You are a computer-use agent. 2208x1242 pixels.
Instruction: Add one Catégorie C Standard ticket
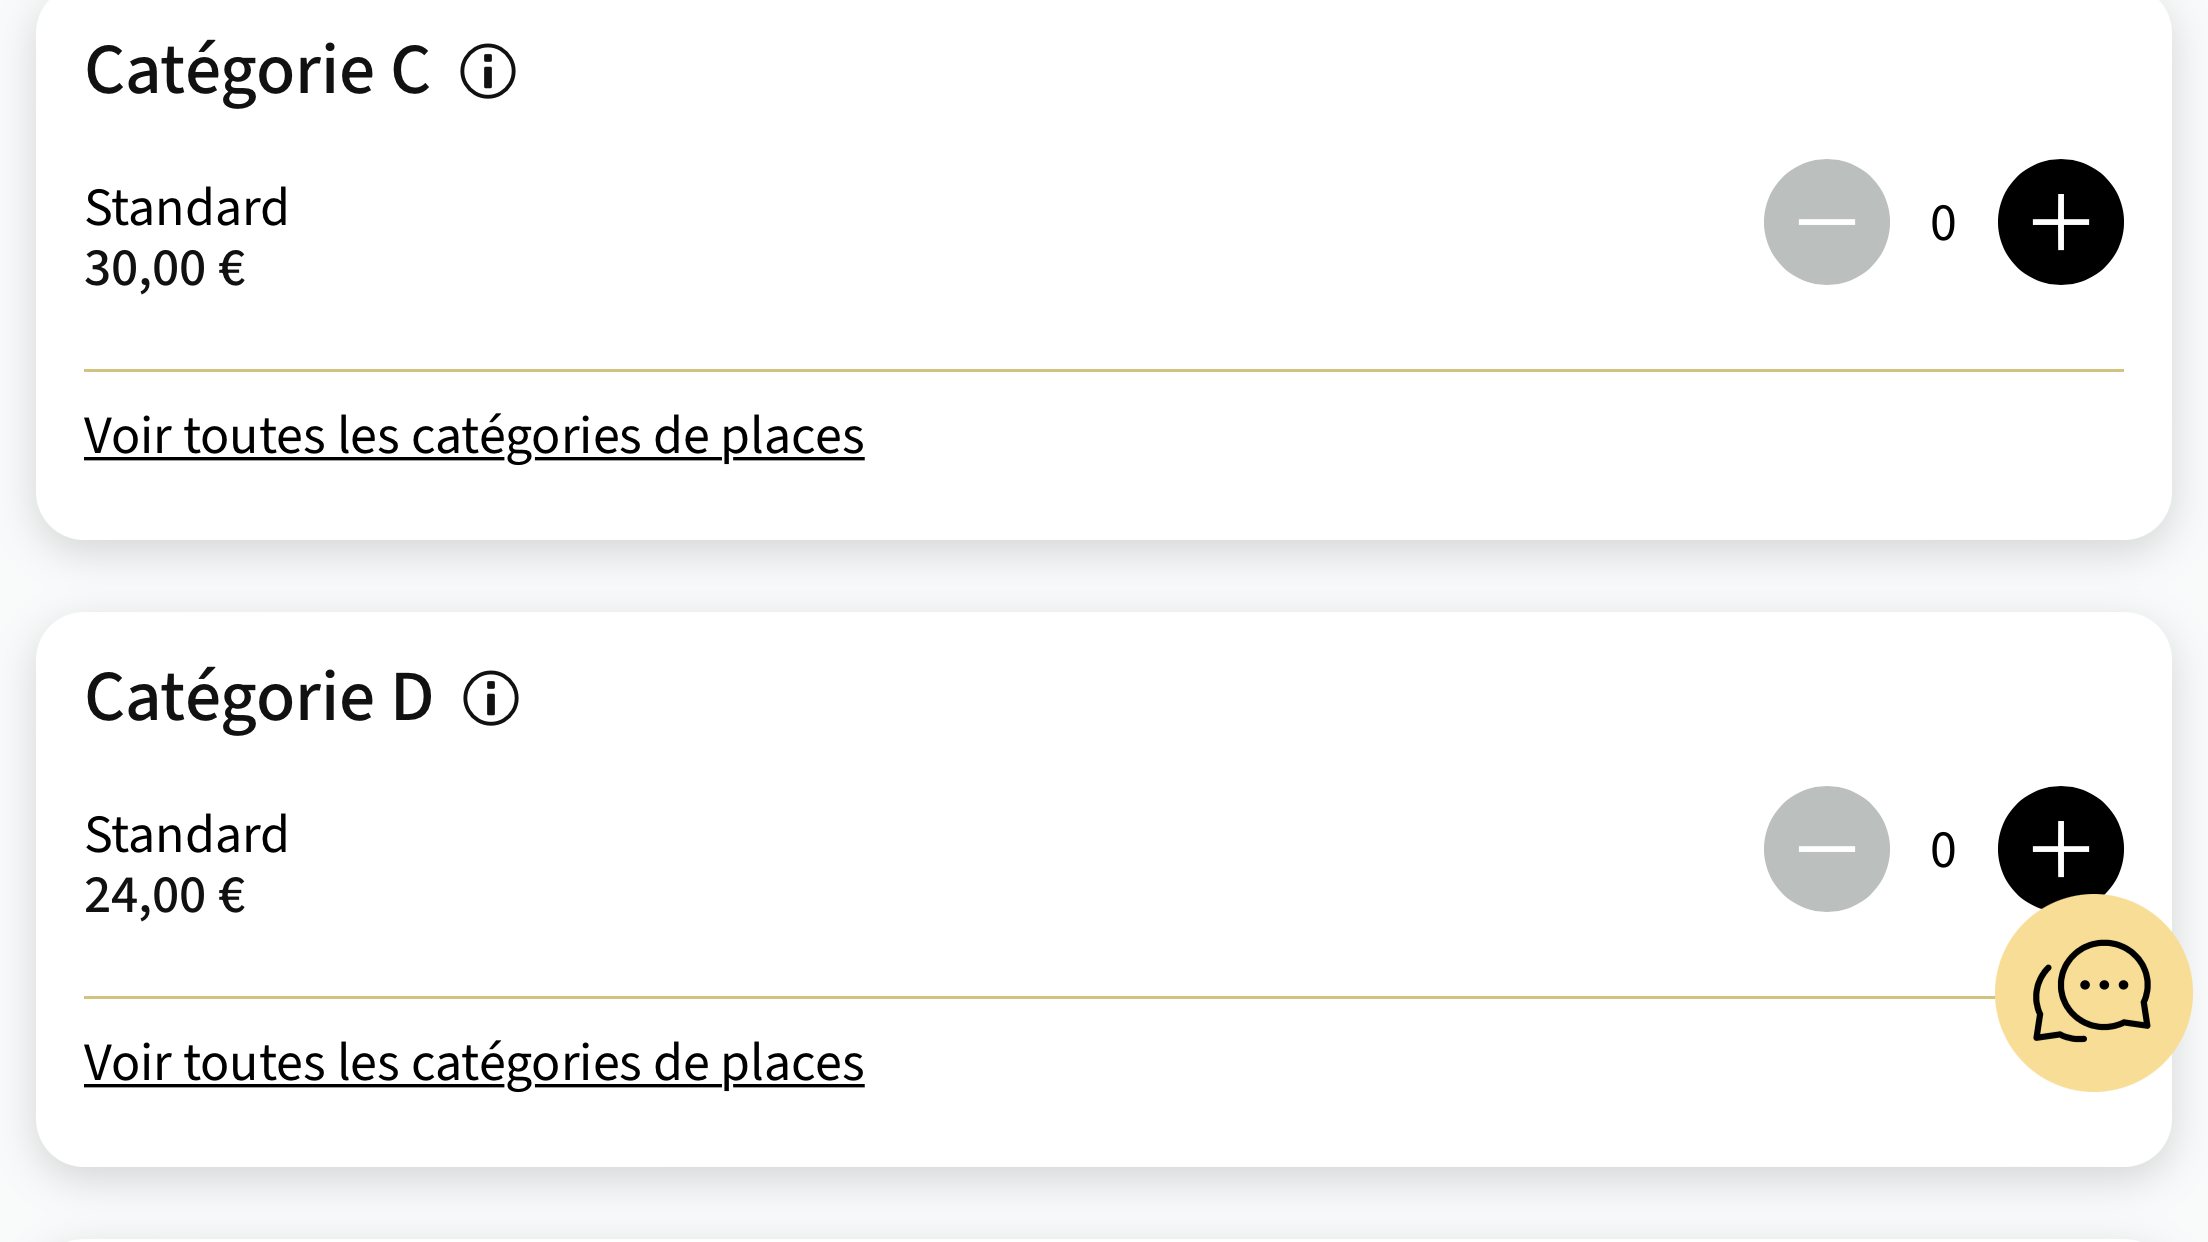[x=2060, y=222]
